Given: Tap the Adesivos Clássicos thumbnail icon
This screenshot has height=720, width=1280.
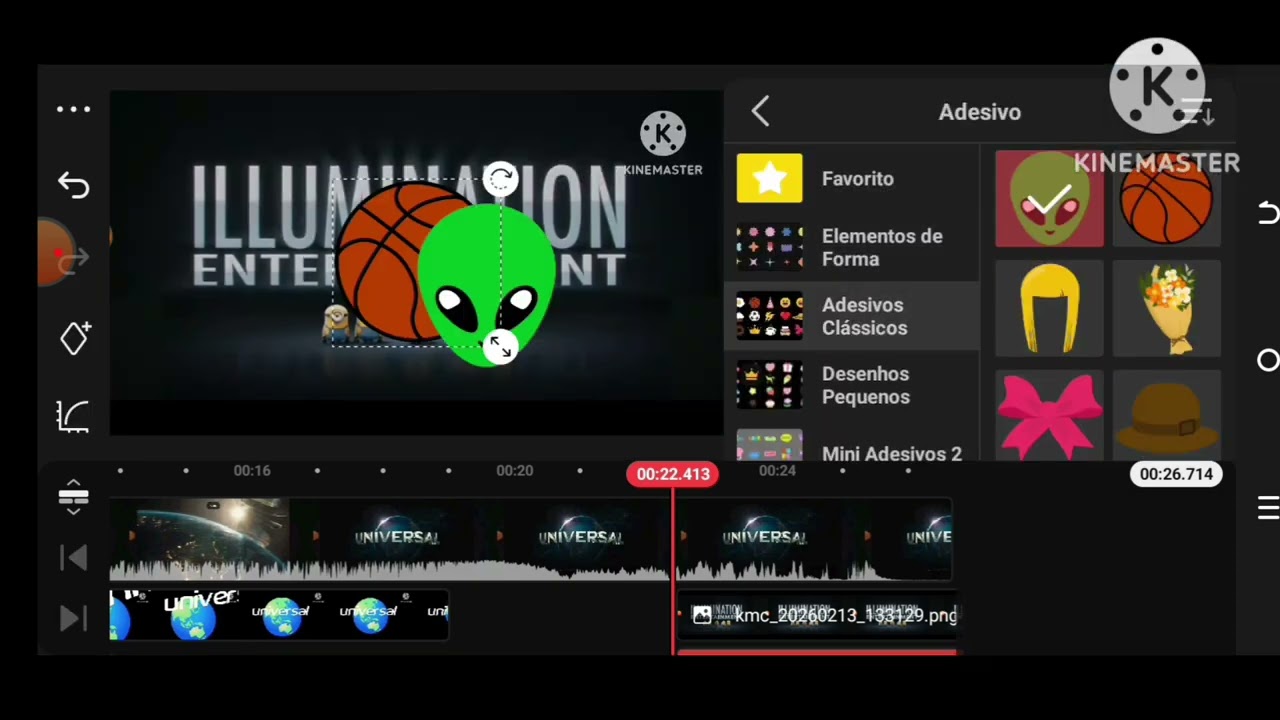Looking at the screenshot, I should pos(769,316).
